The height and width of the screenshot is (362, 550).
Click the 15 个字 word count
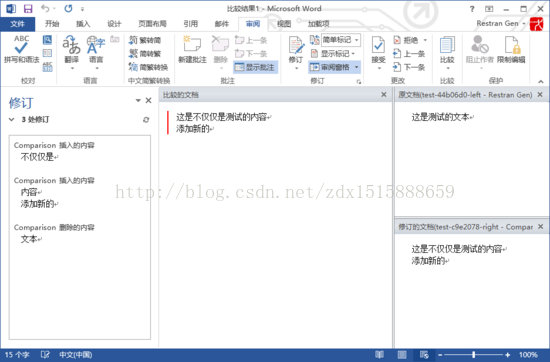click(17, 355)
